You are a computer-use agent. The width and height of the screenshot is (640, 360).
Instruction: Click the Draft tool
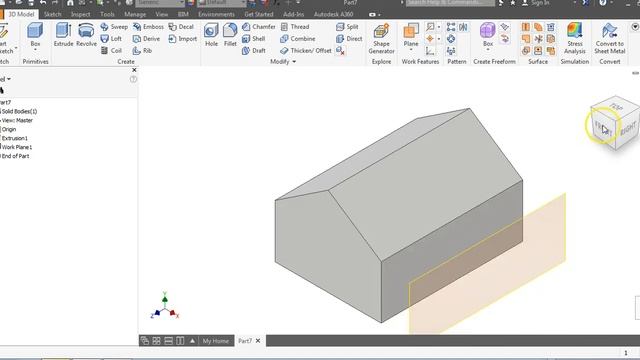click(253, 51)
